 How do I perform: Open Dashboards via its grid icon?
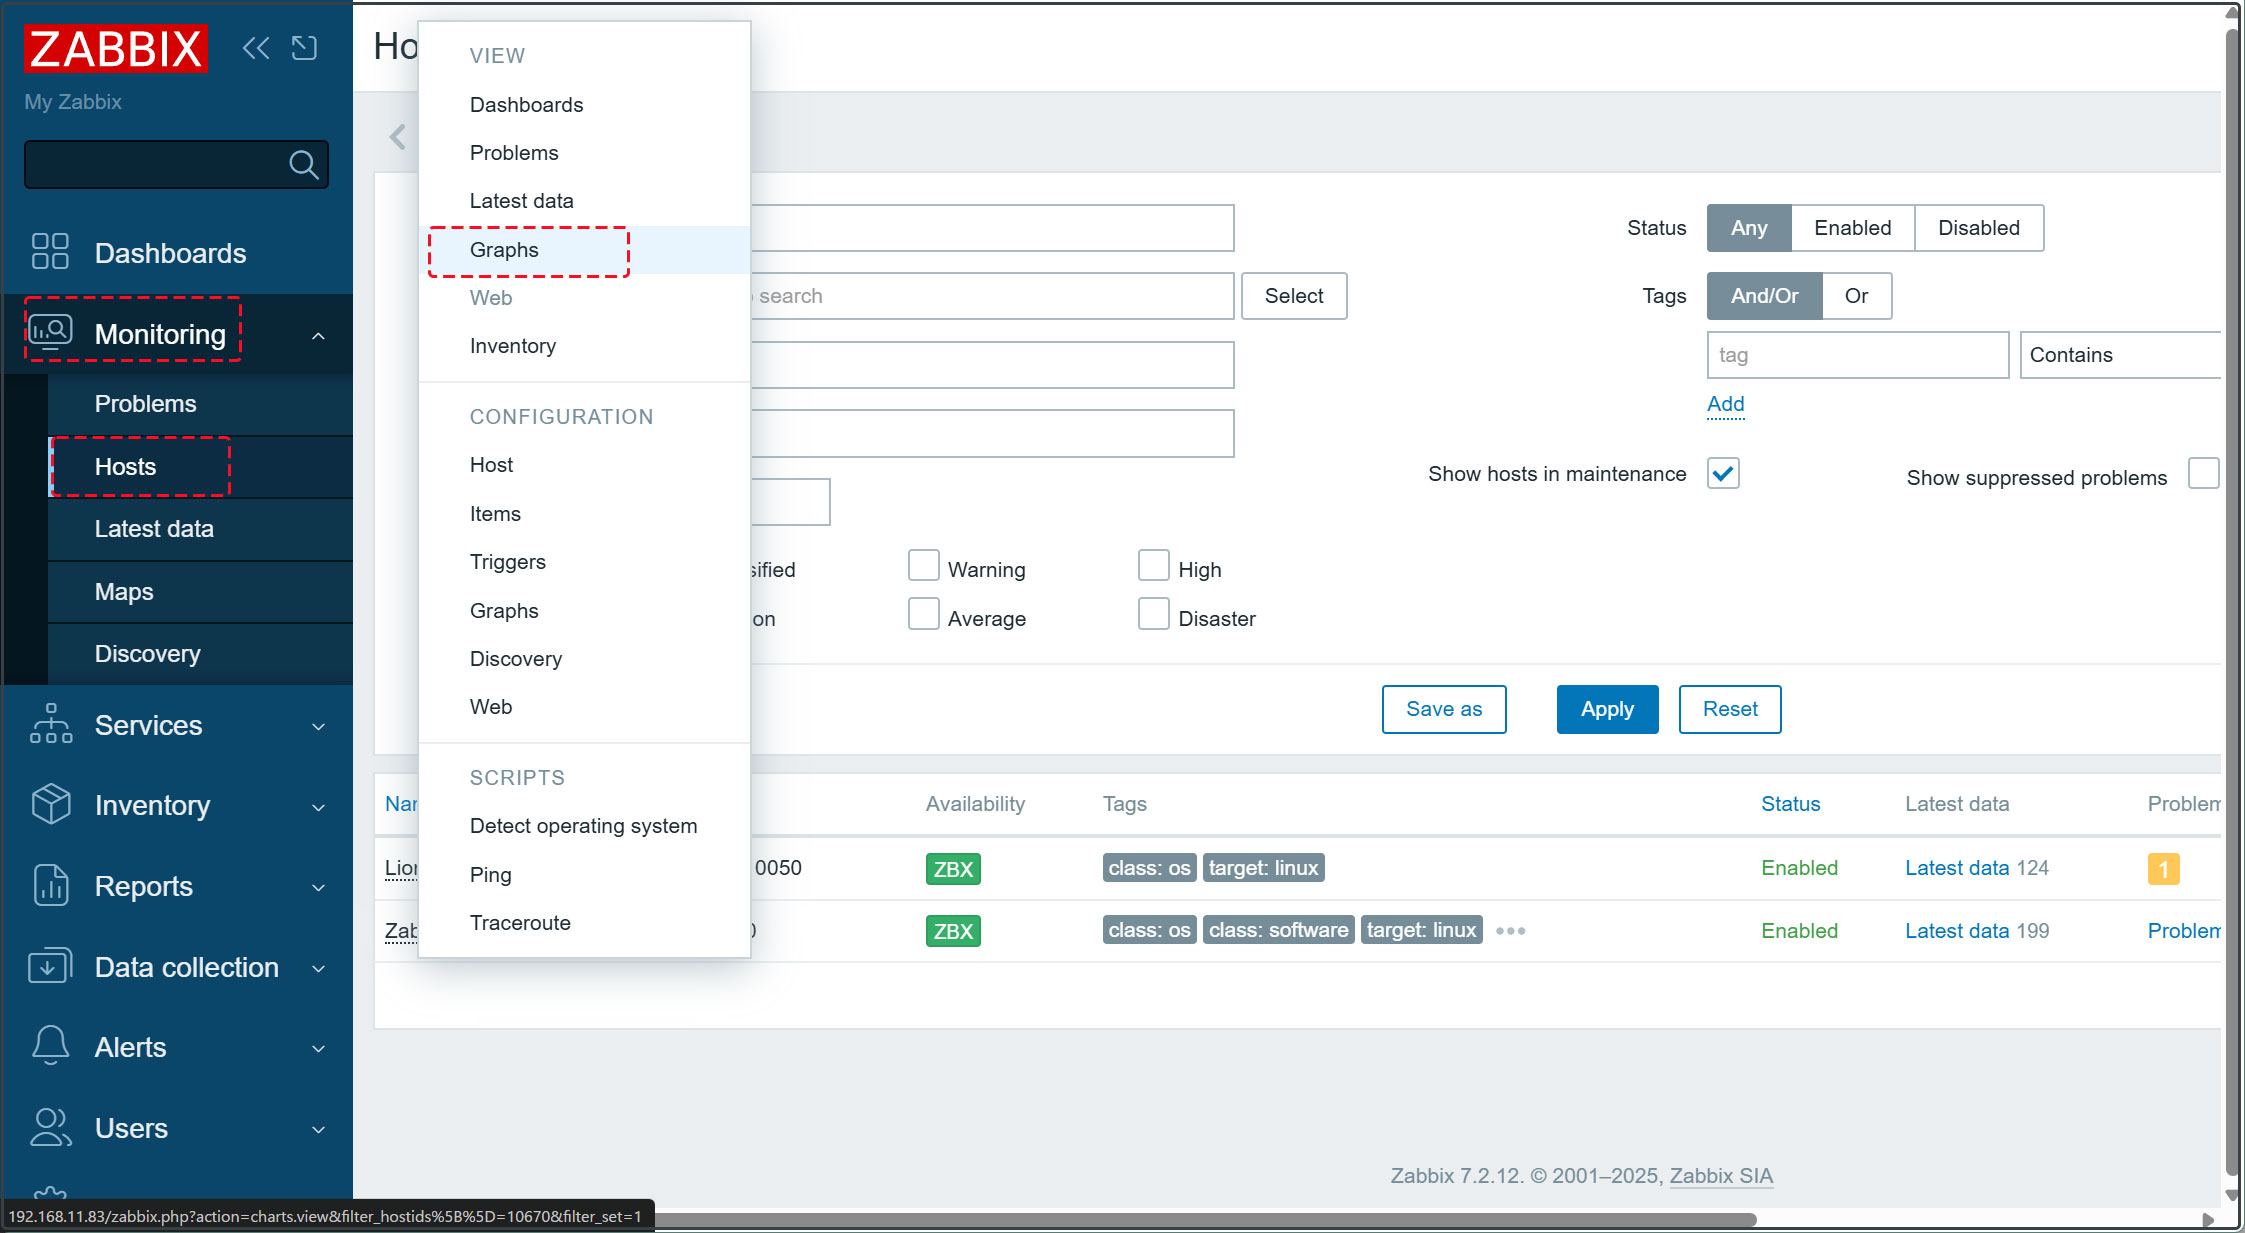[50, 252]
